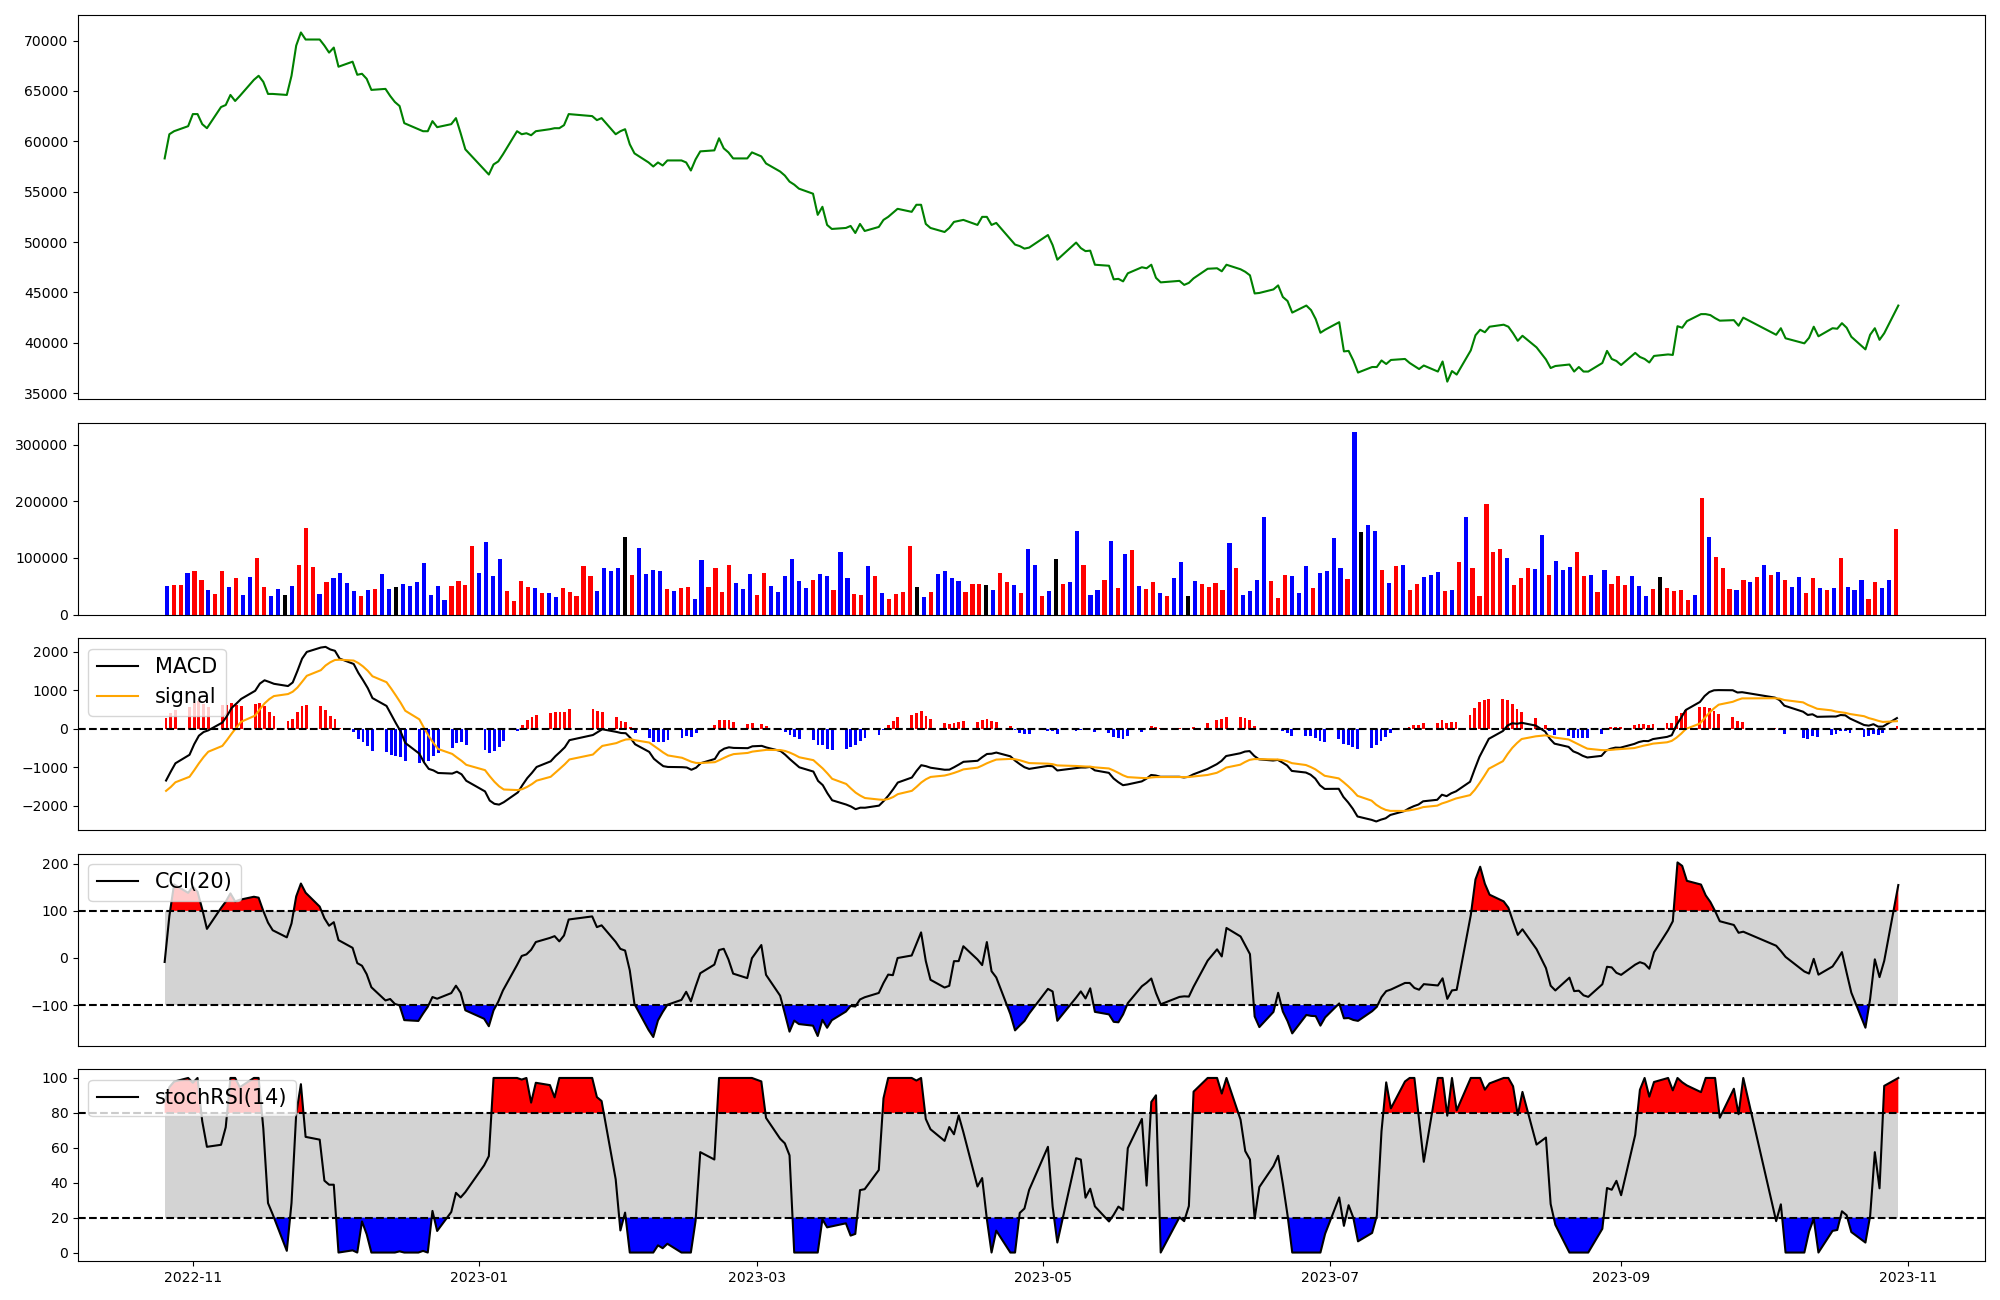Screen dimensions: 2000x1300
Task: Click the 2023-09 date tick label
Action: click(x=1620, y=1276)
